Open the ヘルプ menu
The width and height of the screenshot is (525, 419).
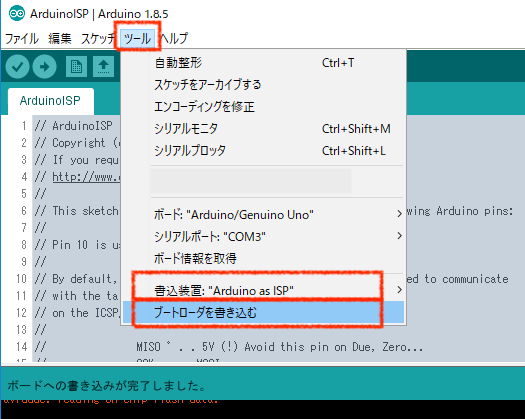[x=174, y=39]
